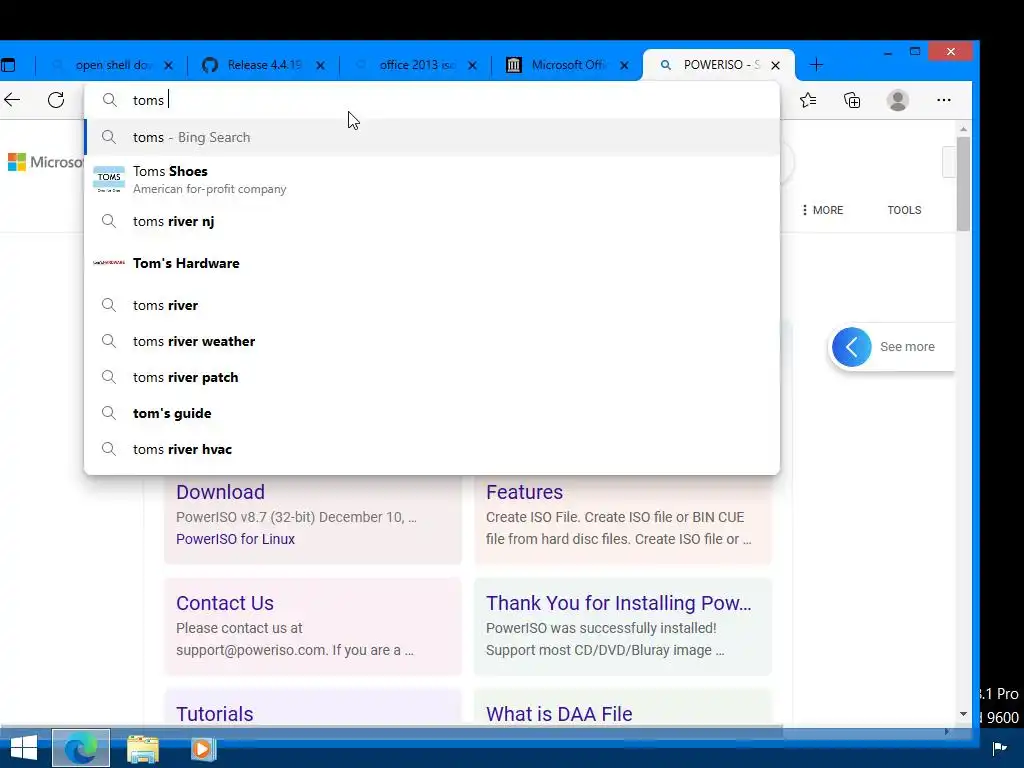Open the user profile avatar
This screenshot has height=768, width=1024.
coord(898,100)
